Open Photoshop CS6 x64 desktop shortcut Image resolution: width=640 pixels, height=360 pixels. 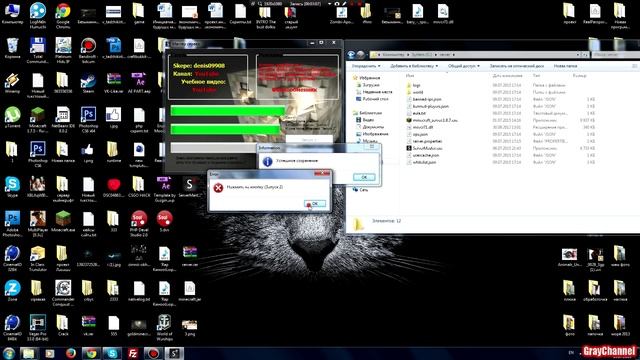tap(88, 120)
